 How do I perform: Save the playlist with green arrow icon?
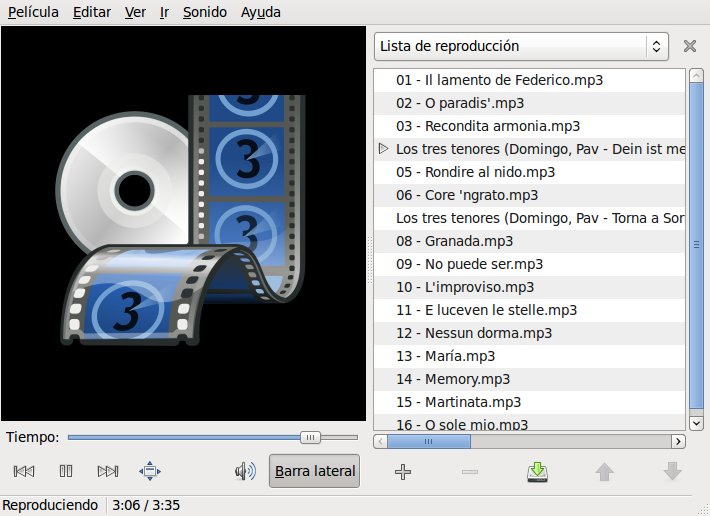(537, 472)
